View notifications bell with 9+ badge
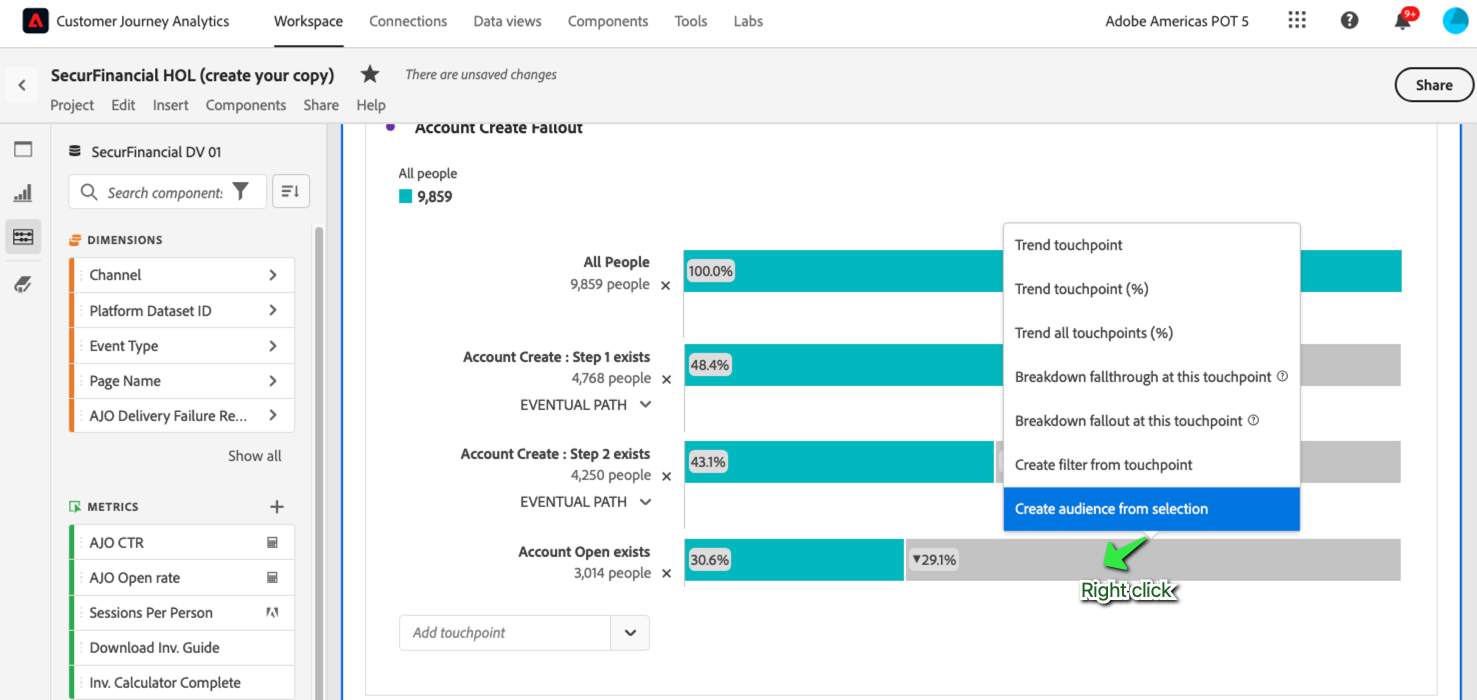This screenshot has width=1477, height=700. click(1404, 20)
